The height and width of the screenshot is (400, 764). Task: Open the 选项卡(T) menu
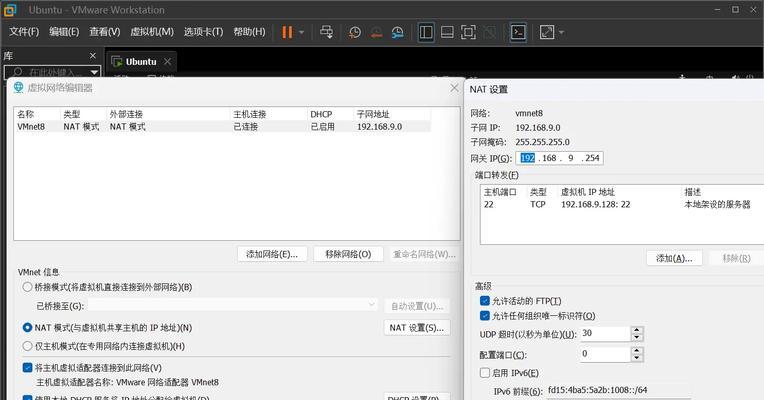point(203,32)
